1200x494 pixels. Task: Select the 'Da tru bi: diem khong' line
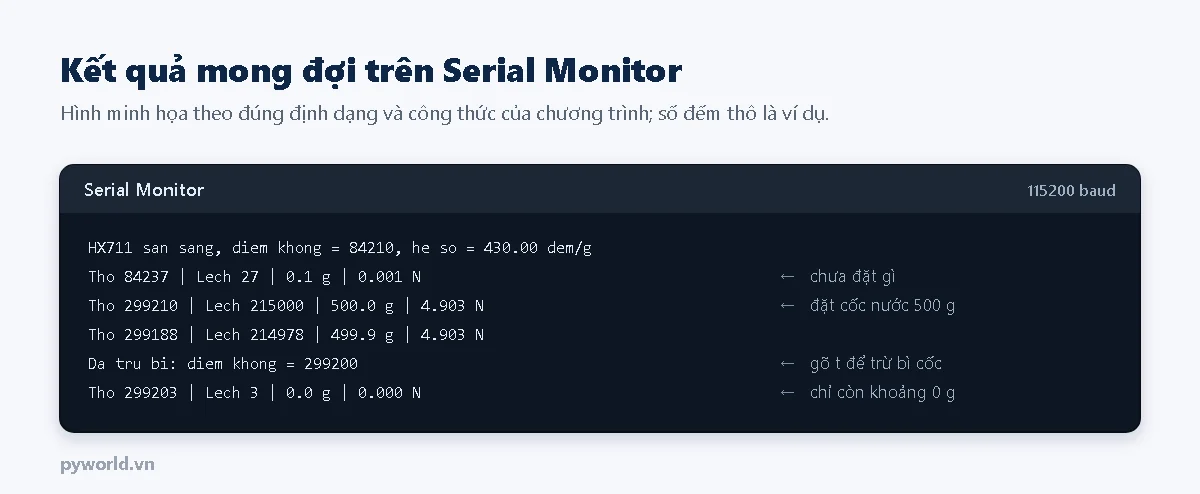(x=223, y=363)
